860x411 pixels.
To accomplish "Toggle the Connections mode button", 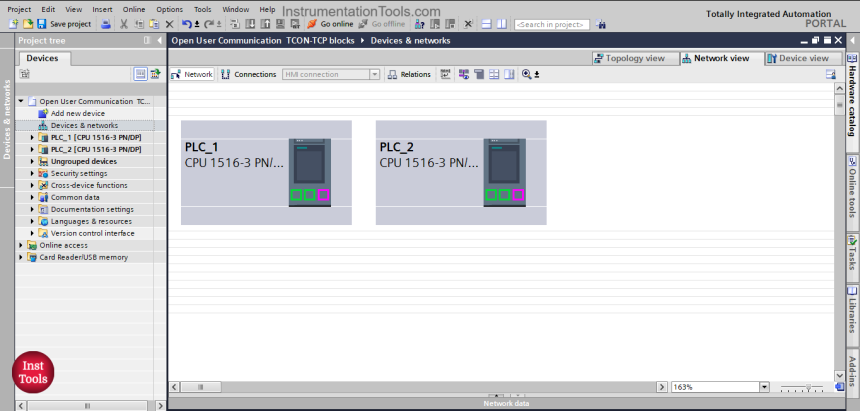I will 249,74.
